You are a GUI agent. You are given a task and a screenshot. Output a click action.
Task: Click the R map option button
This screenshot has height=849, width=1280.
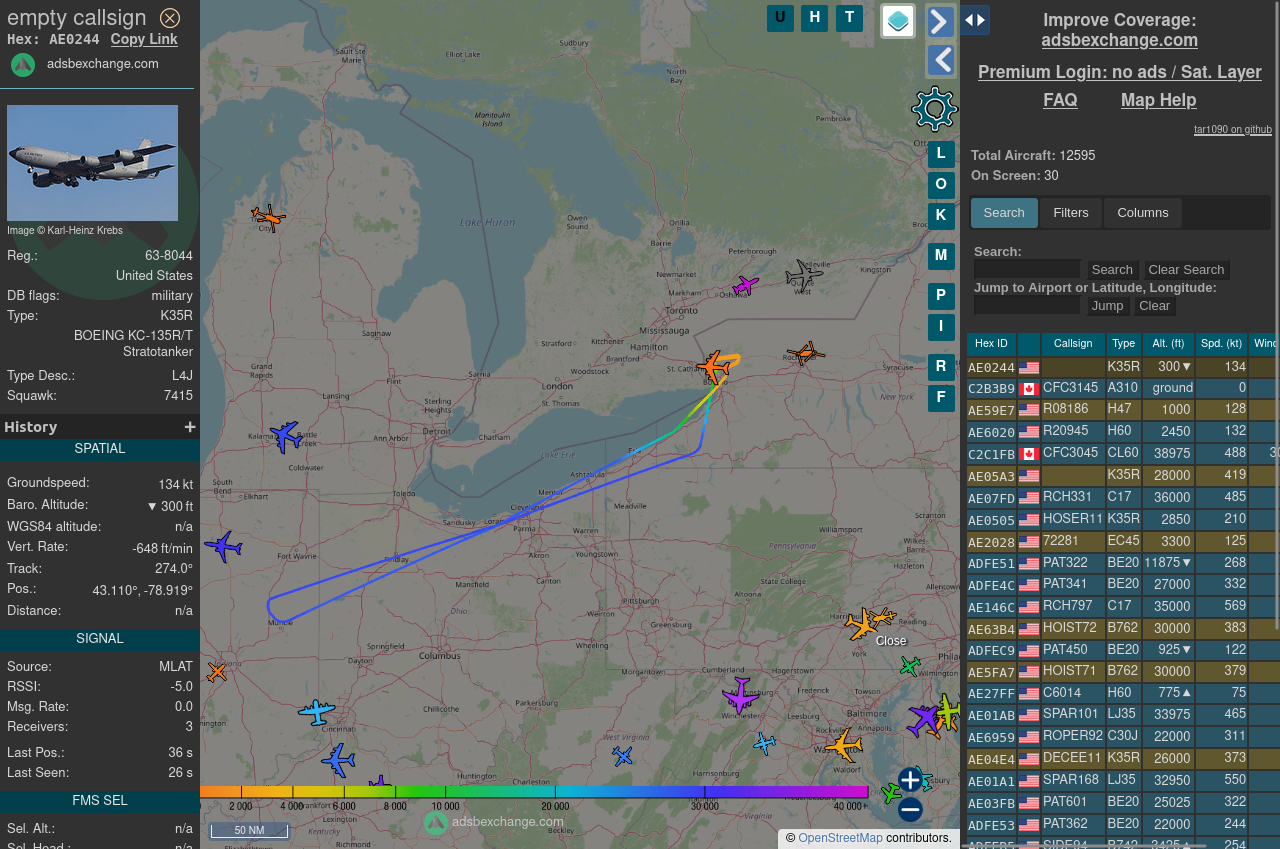point(941,367)
